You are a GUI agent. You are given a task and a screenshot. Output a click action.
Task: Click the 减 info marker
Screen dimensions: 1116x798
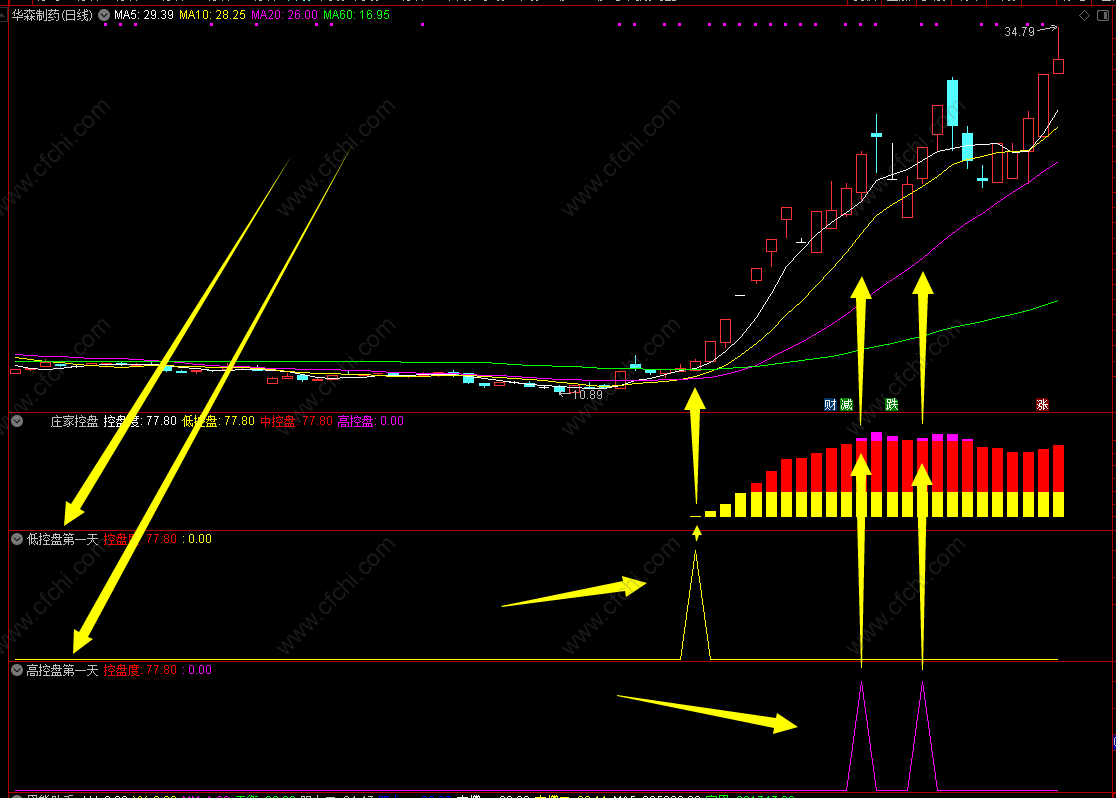point(846,404)
